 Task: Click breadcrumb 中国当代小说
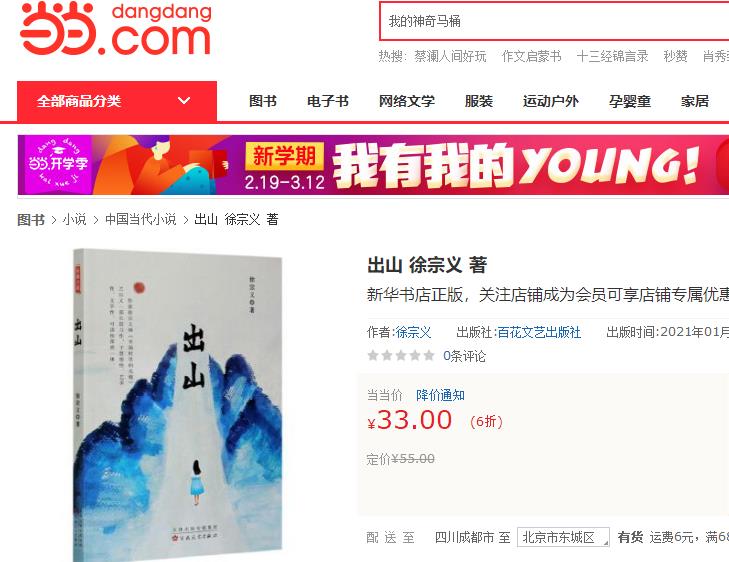[140, 219]
